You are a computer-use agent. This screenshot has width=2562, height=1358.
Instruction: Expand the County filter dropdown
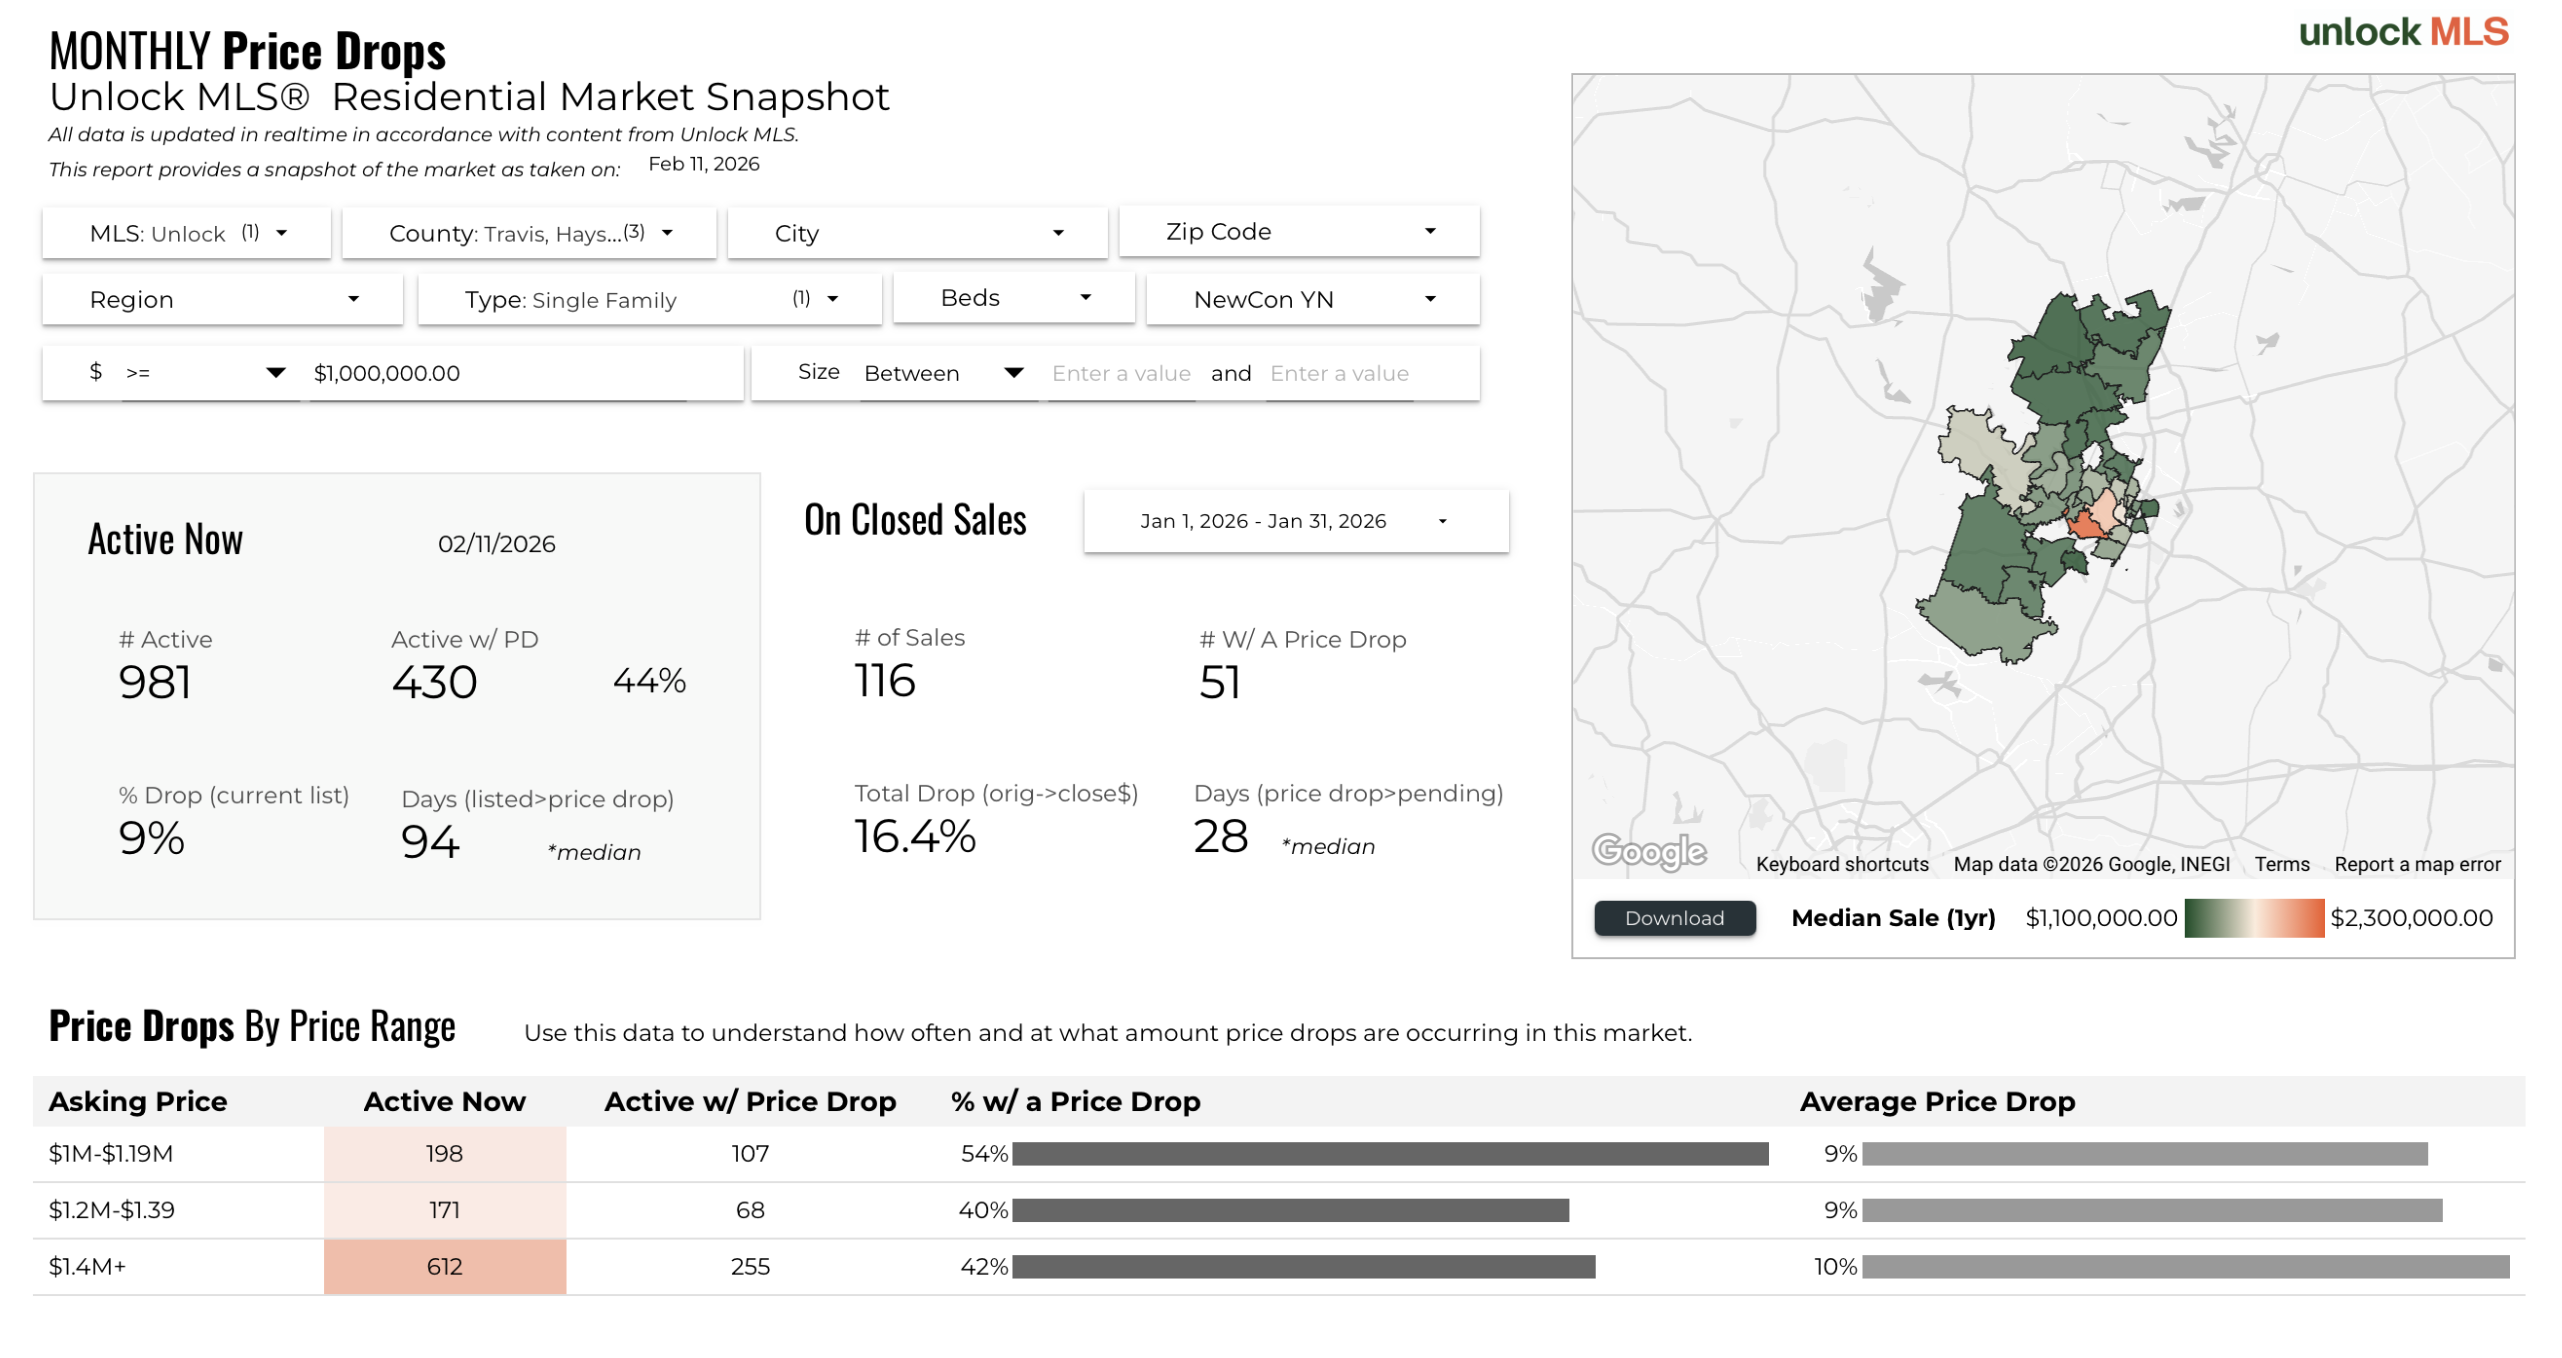point(529,233)
